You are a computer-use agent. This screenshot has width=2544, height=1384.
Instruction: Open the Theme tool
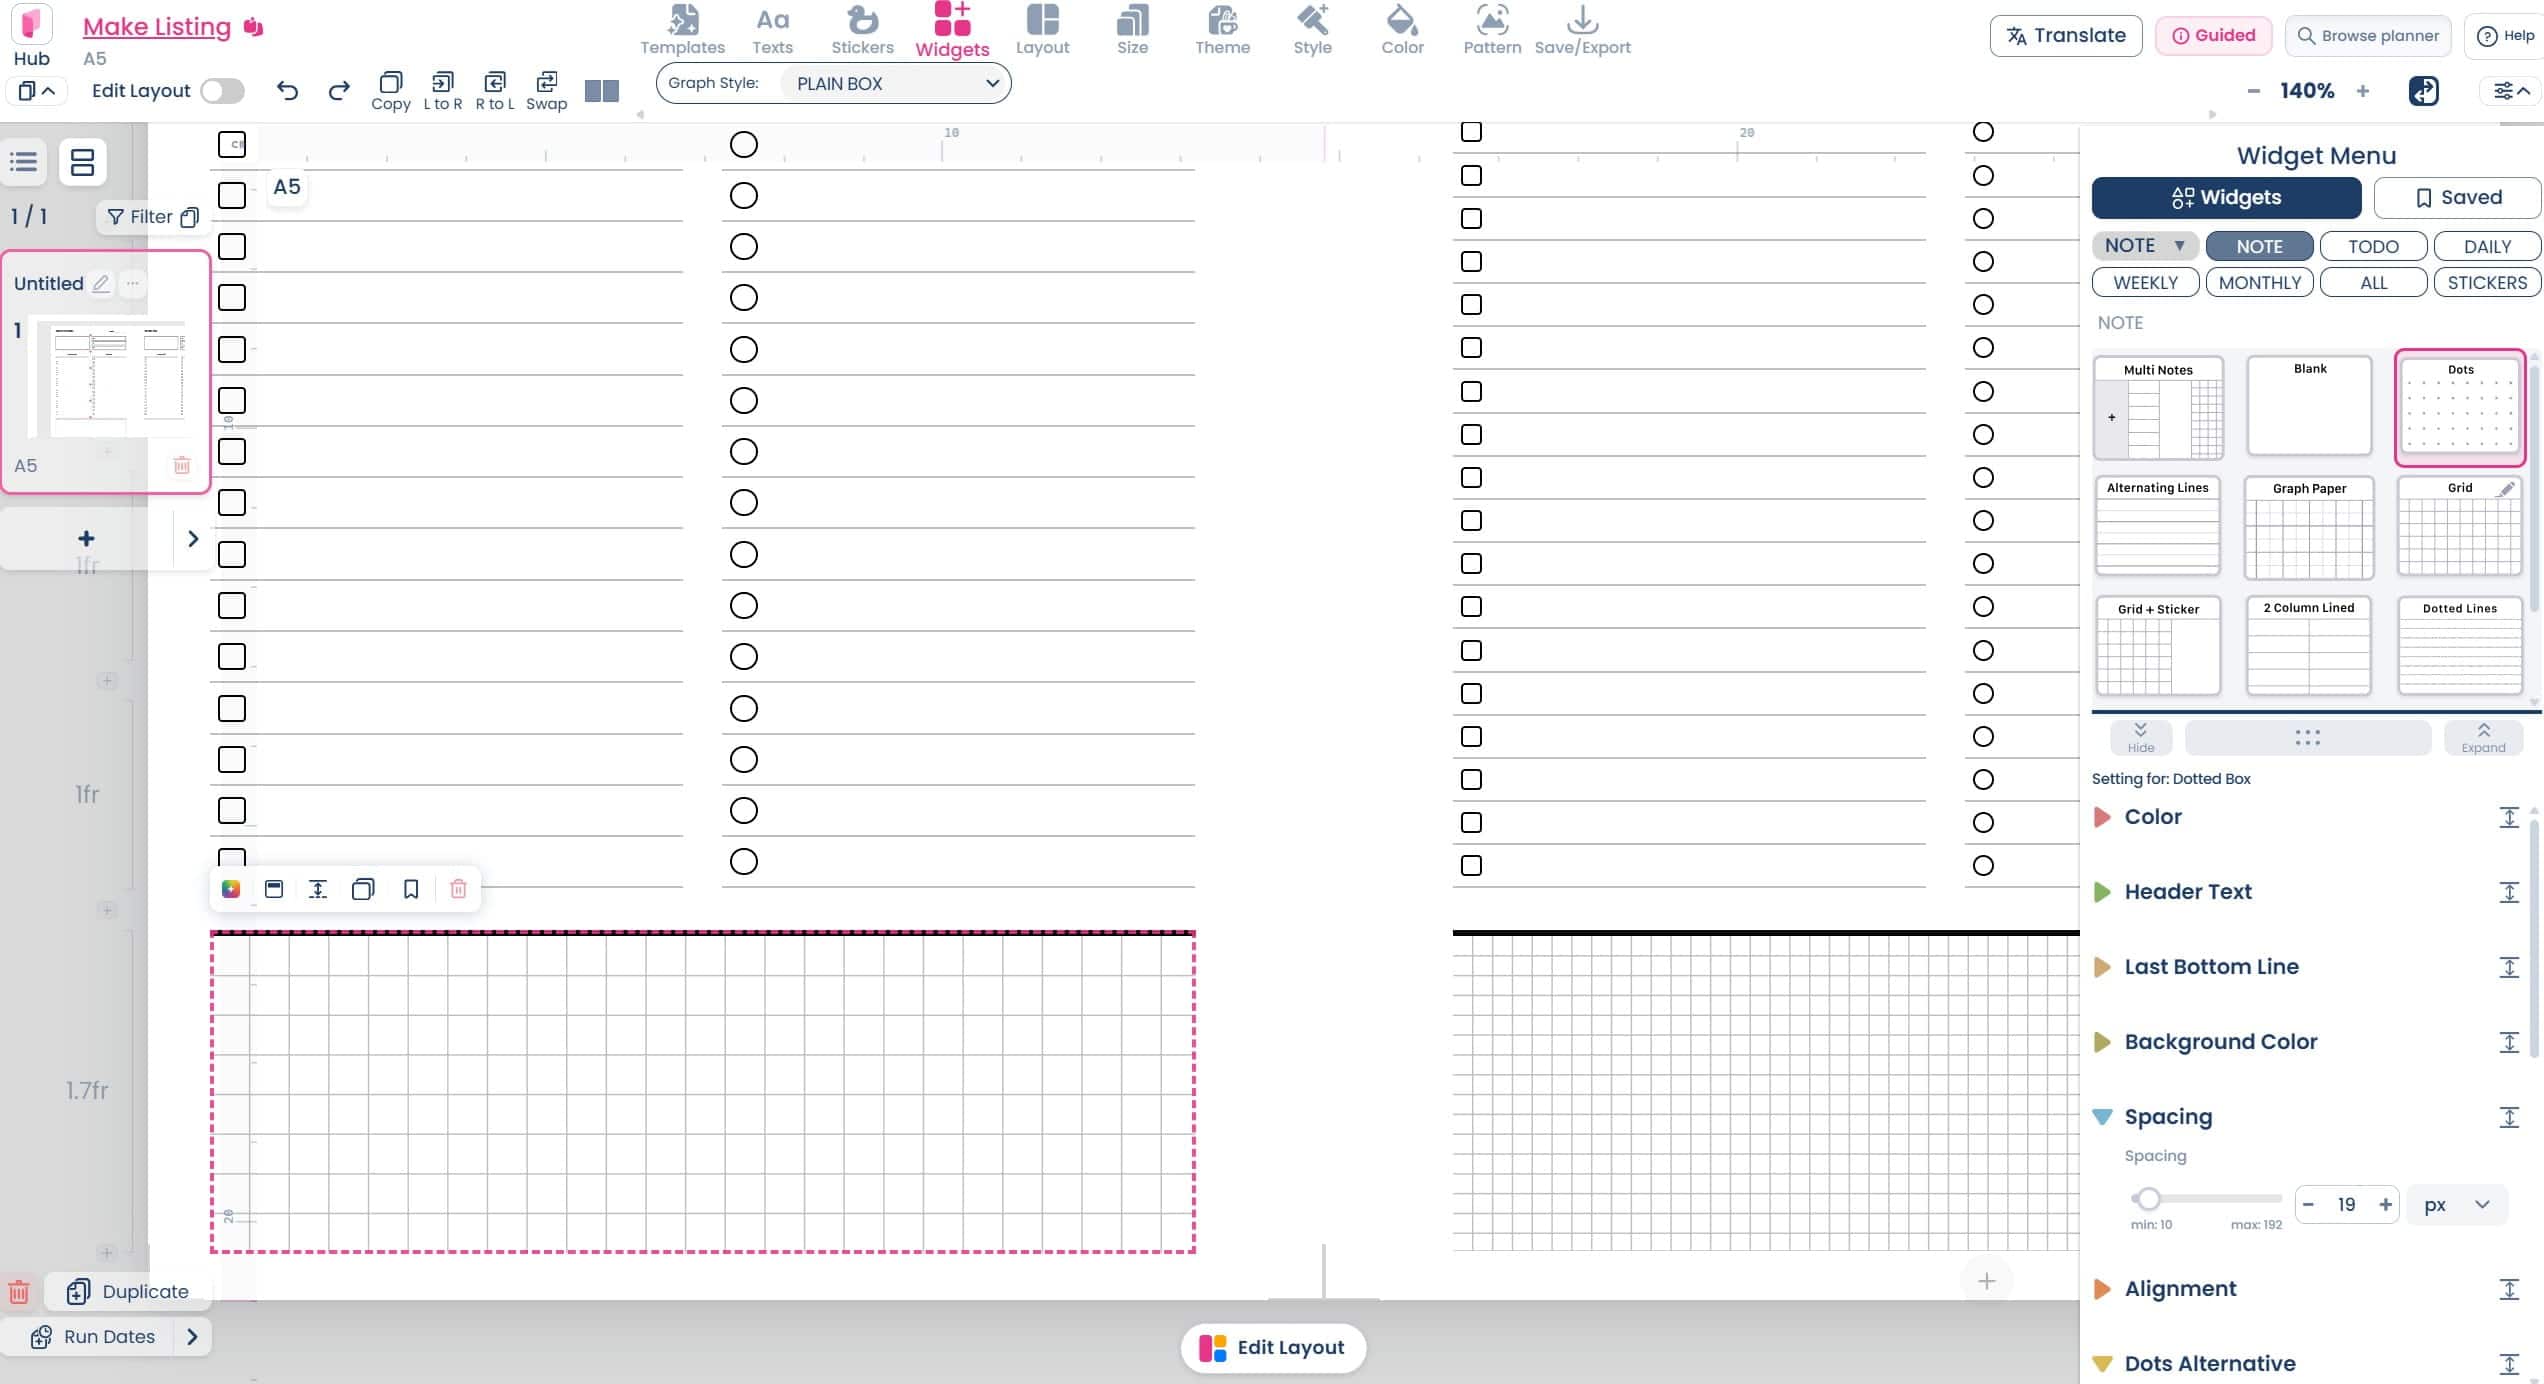click(1222, 30)
